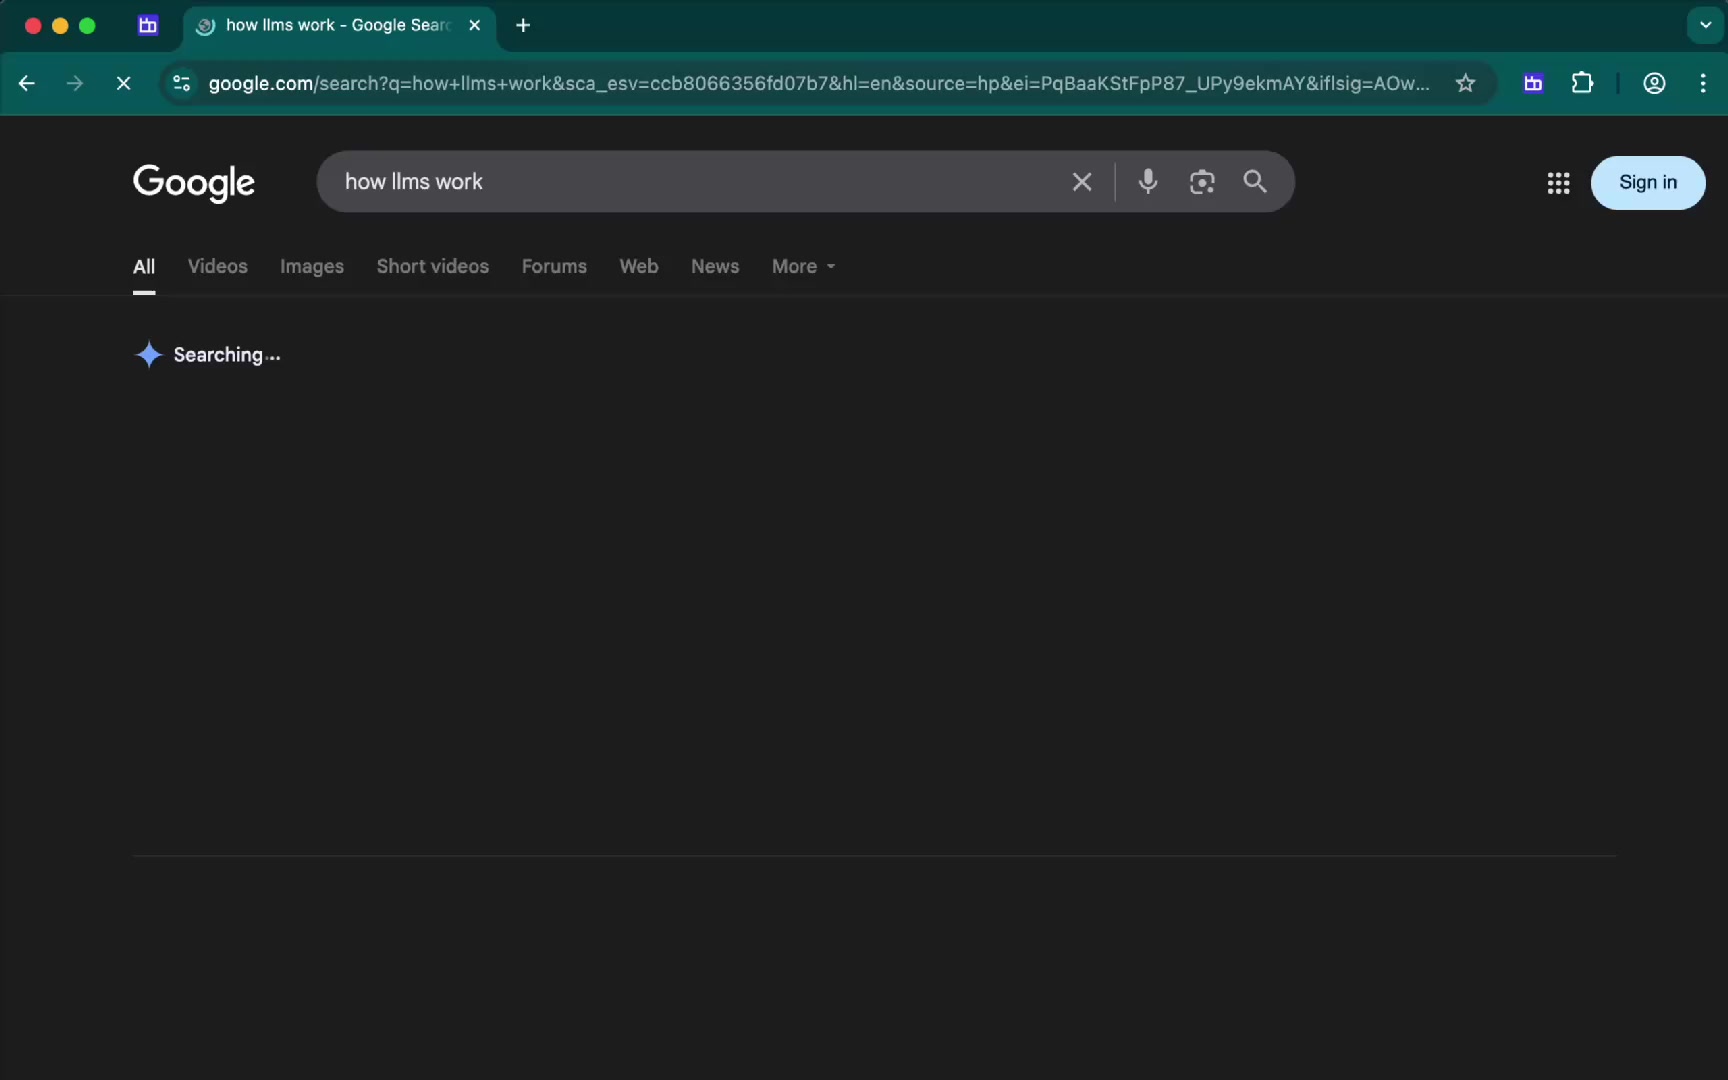Bookmark this page with the star
The image size is (1728, 1080).
tap(1464, 83)
